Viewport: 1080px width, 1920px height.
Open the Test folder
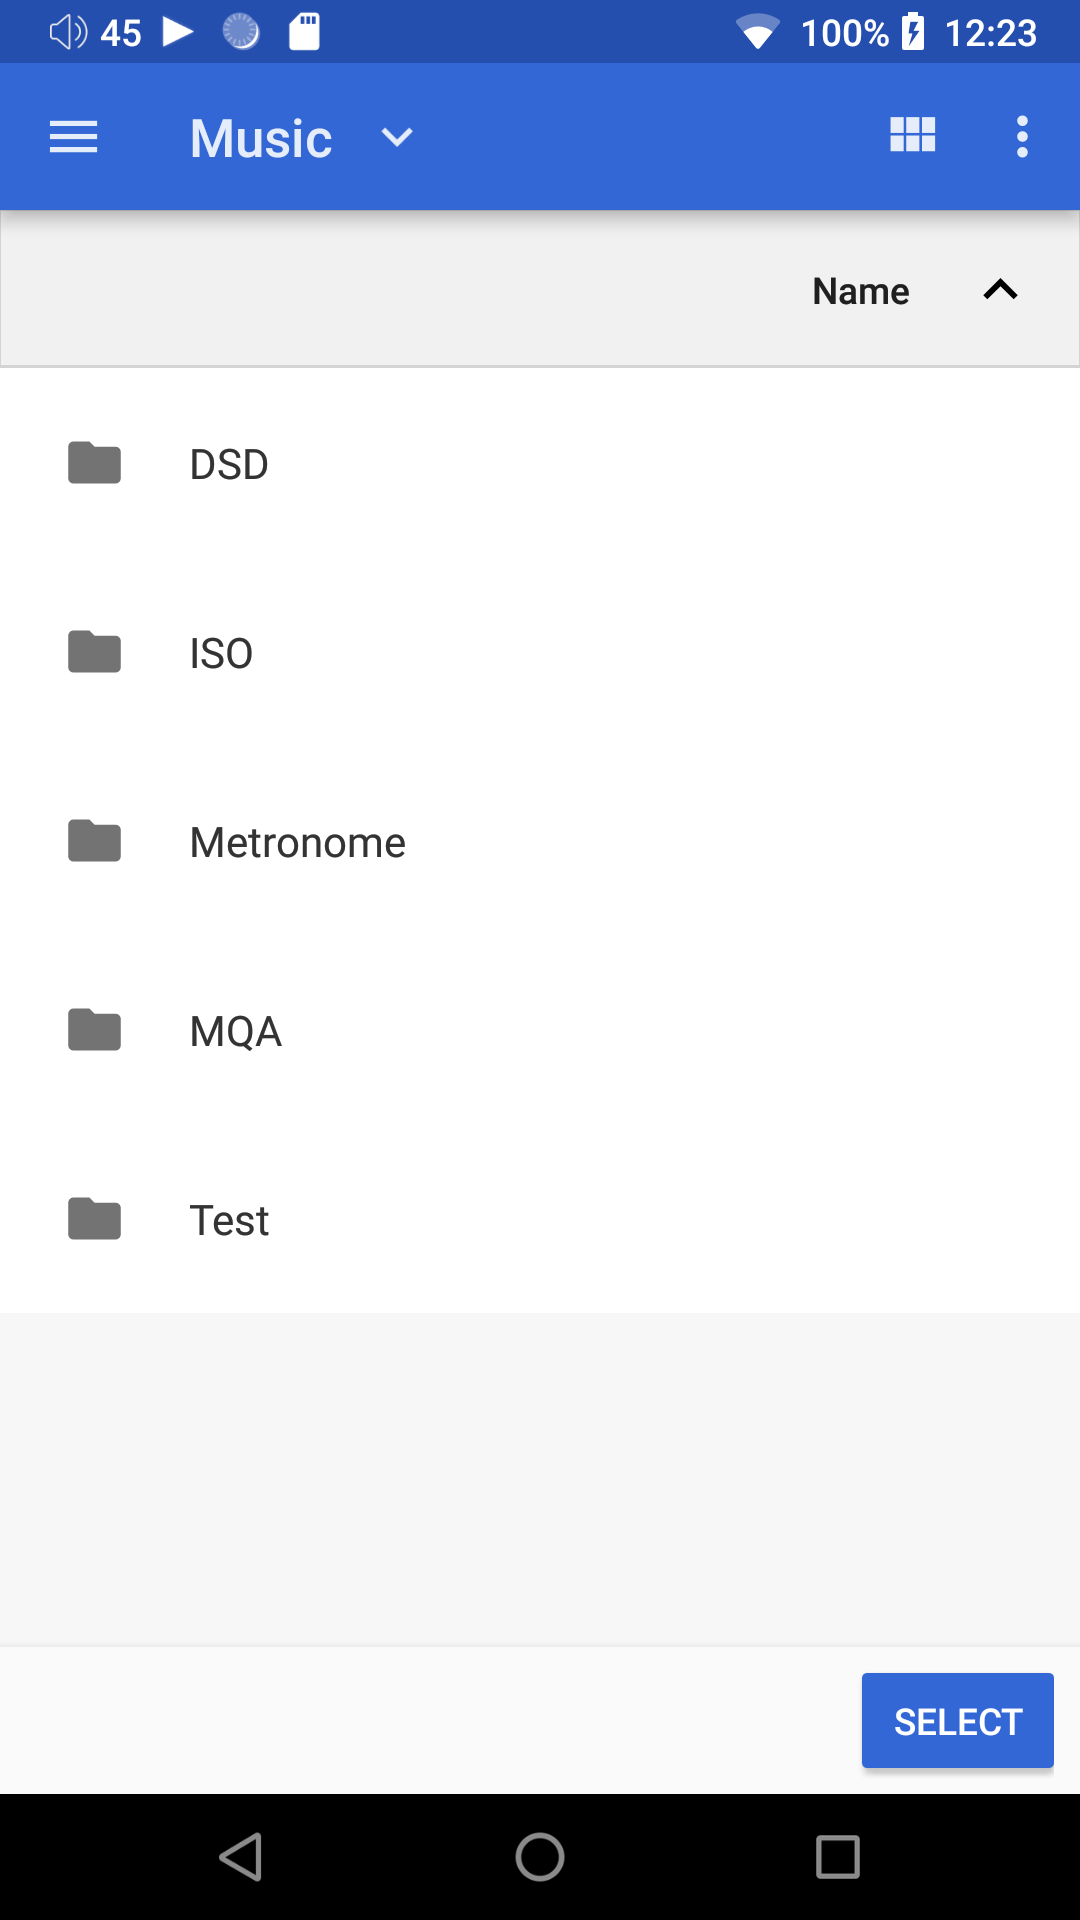[229, 1221]
